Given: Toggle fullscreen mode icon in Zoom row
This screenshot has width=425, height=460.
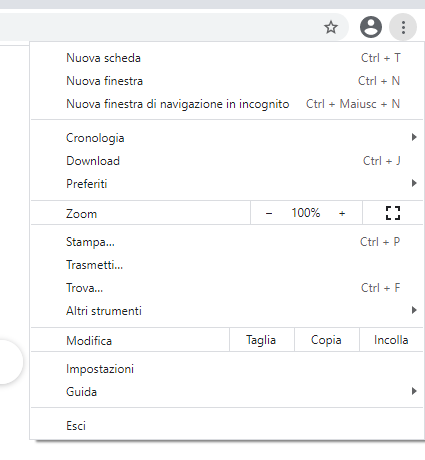Looking at the screenshot, I should (393, 213).
